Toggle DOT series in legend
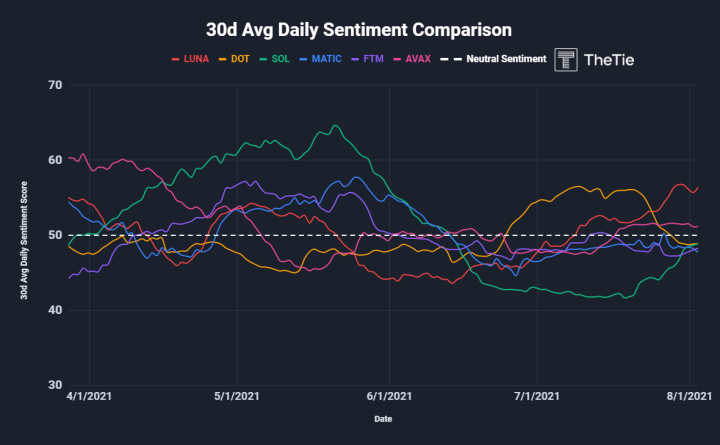 click(x=234, y=59)
